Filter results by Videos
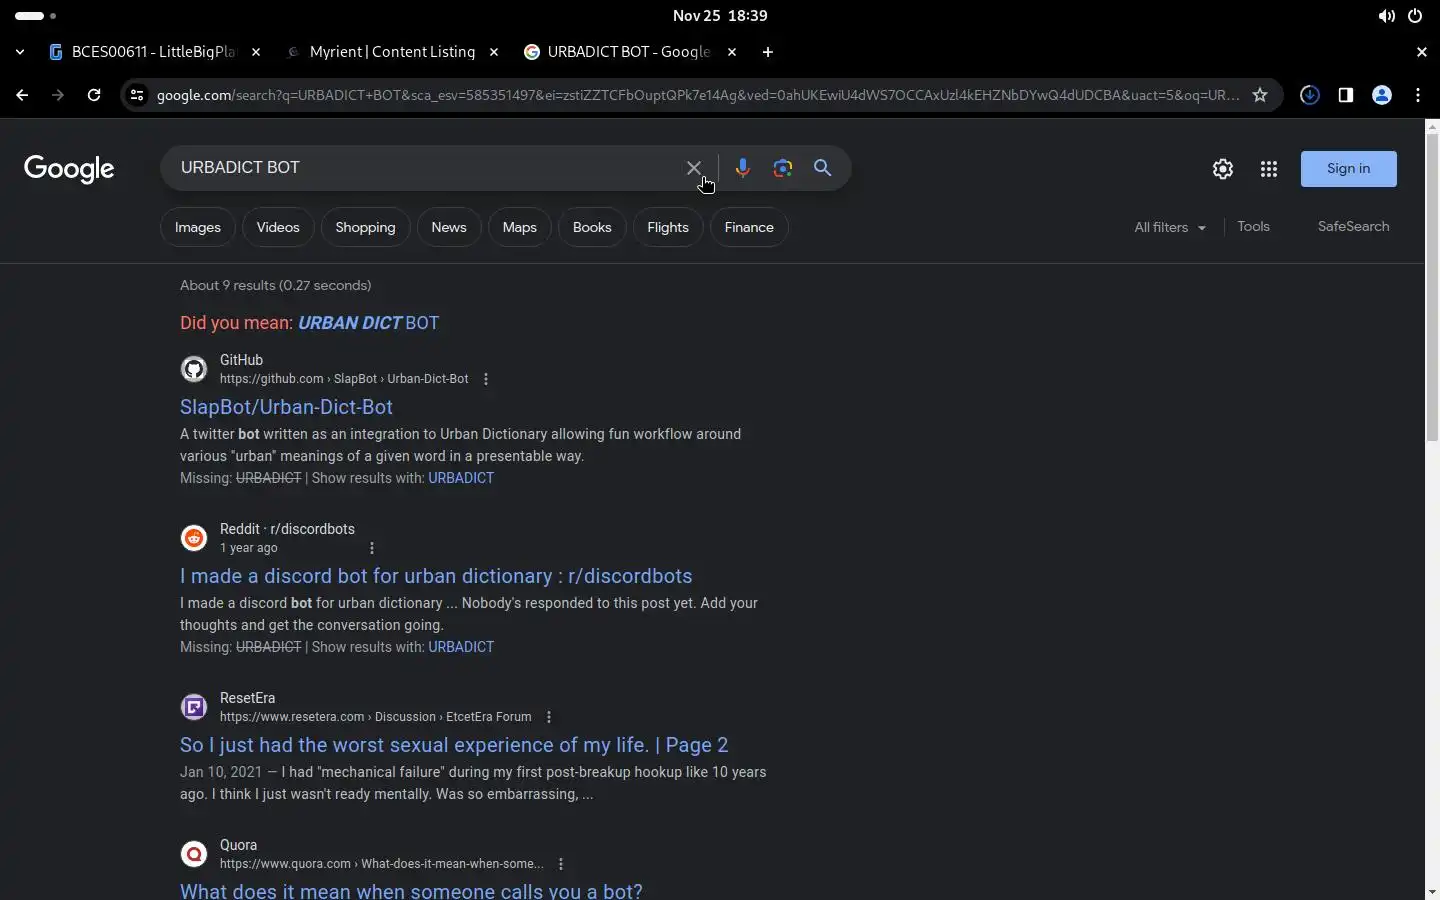The width and height of the screenshot is (1440, 900). (278, 227)
